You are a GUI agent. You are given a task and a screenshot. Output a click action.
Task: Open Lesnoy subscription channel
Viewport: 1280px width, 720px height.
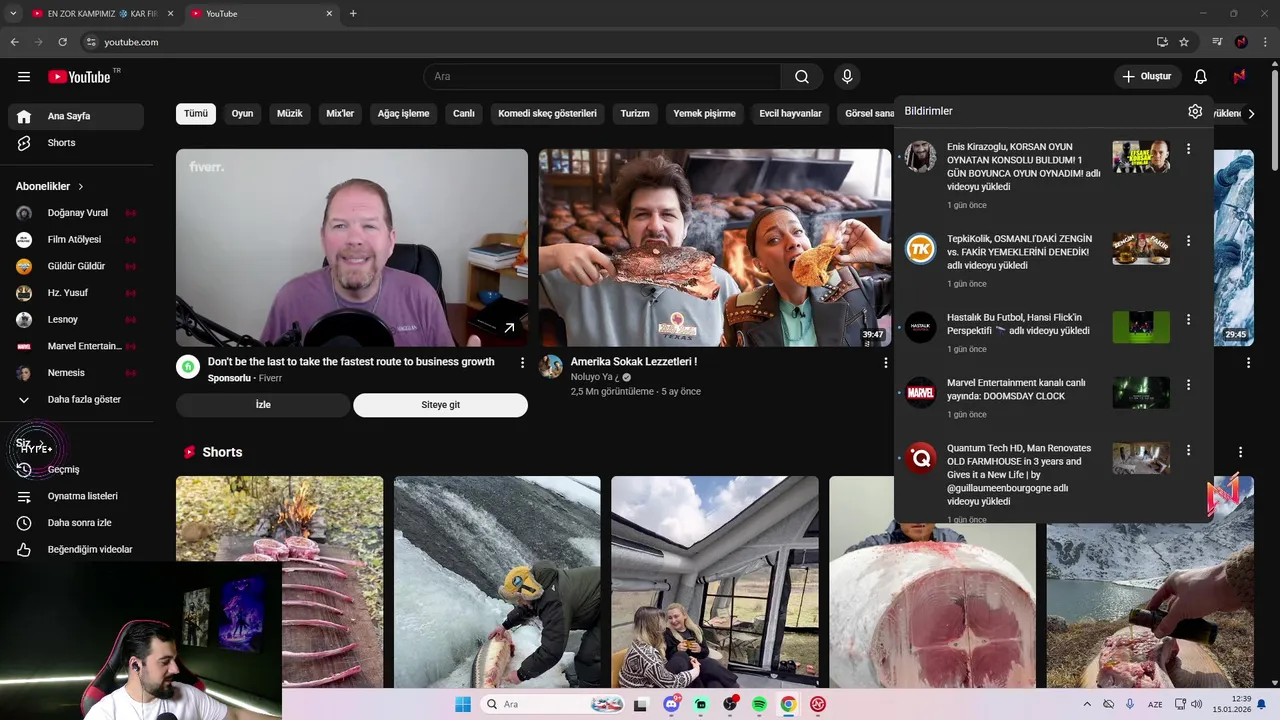pos(76,320)
